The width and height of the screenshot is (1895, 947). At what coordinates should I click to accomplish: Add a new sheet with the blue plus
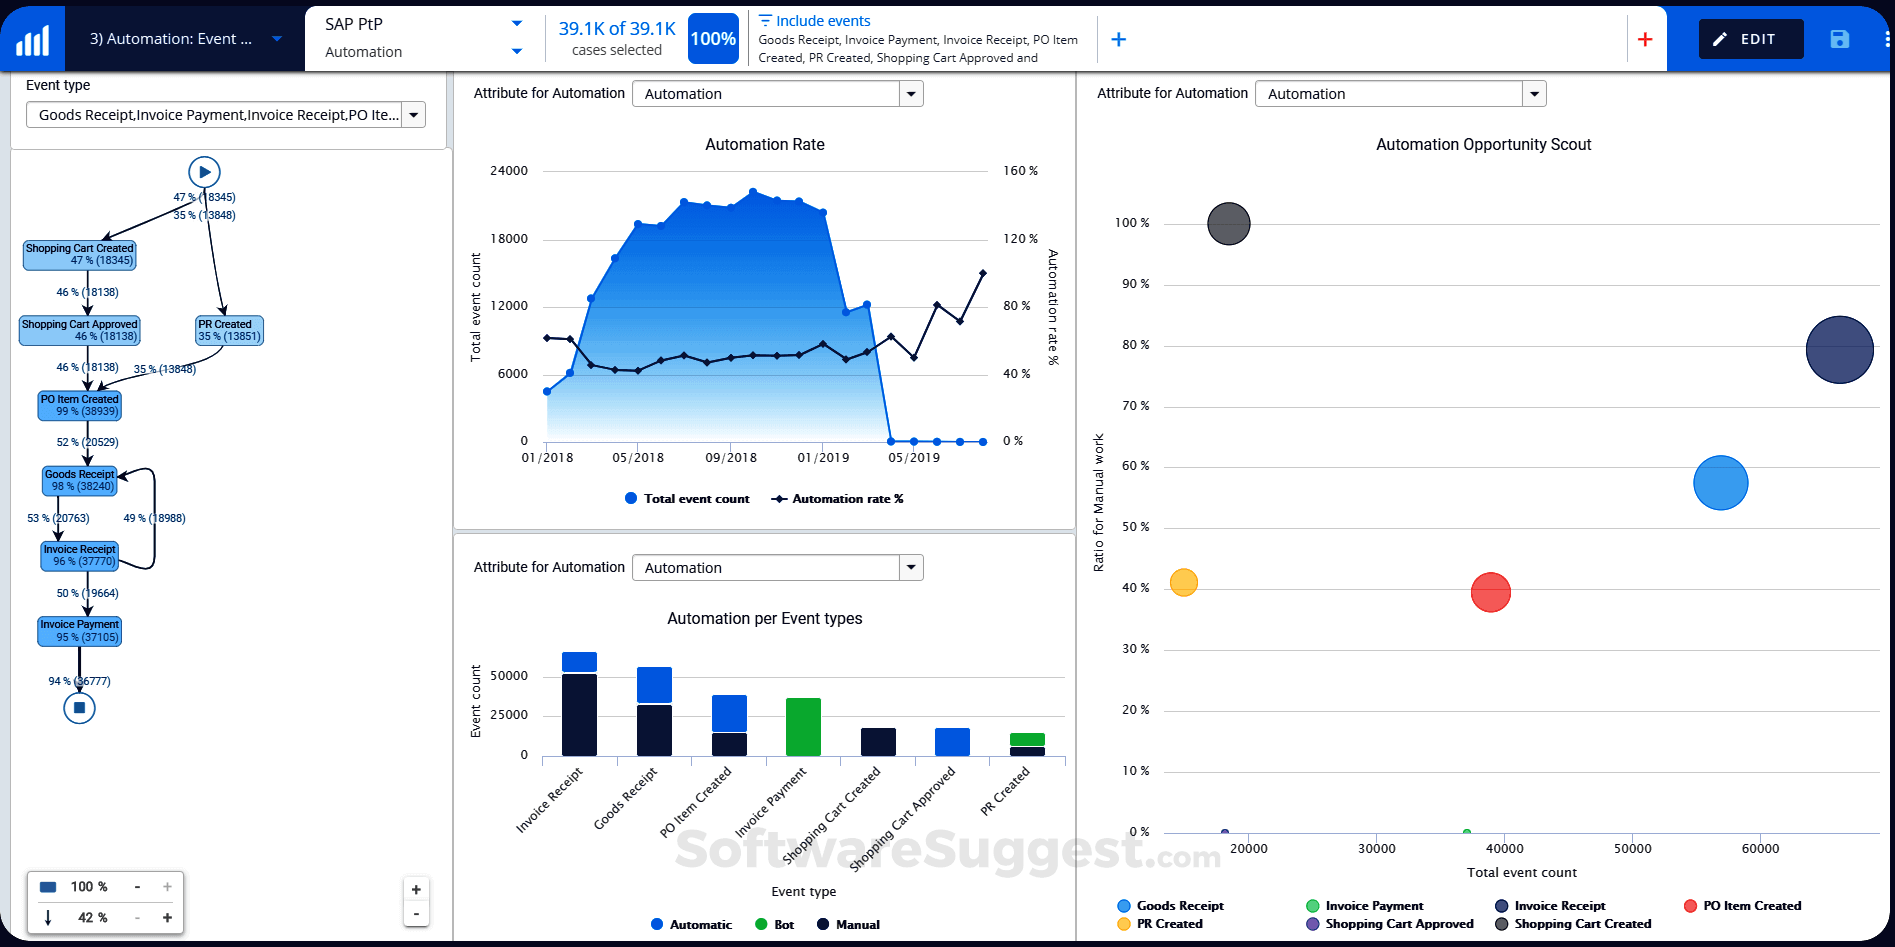coord(1118,39)
